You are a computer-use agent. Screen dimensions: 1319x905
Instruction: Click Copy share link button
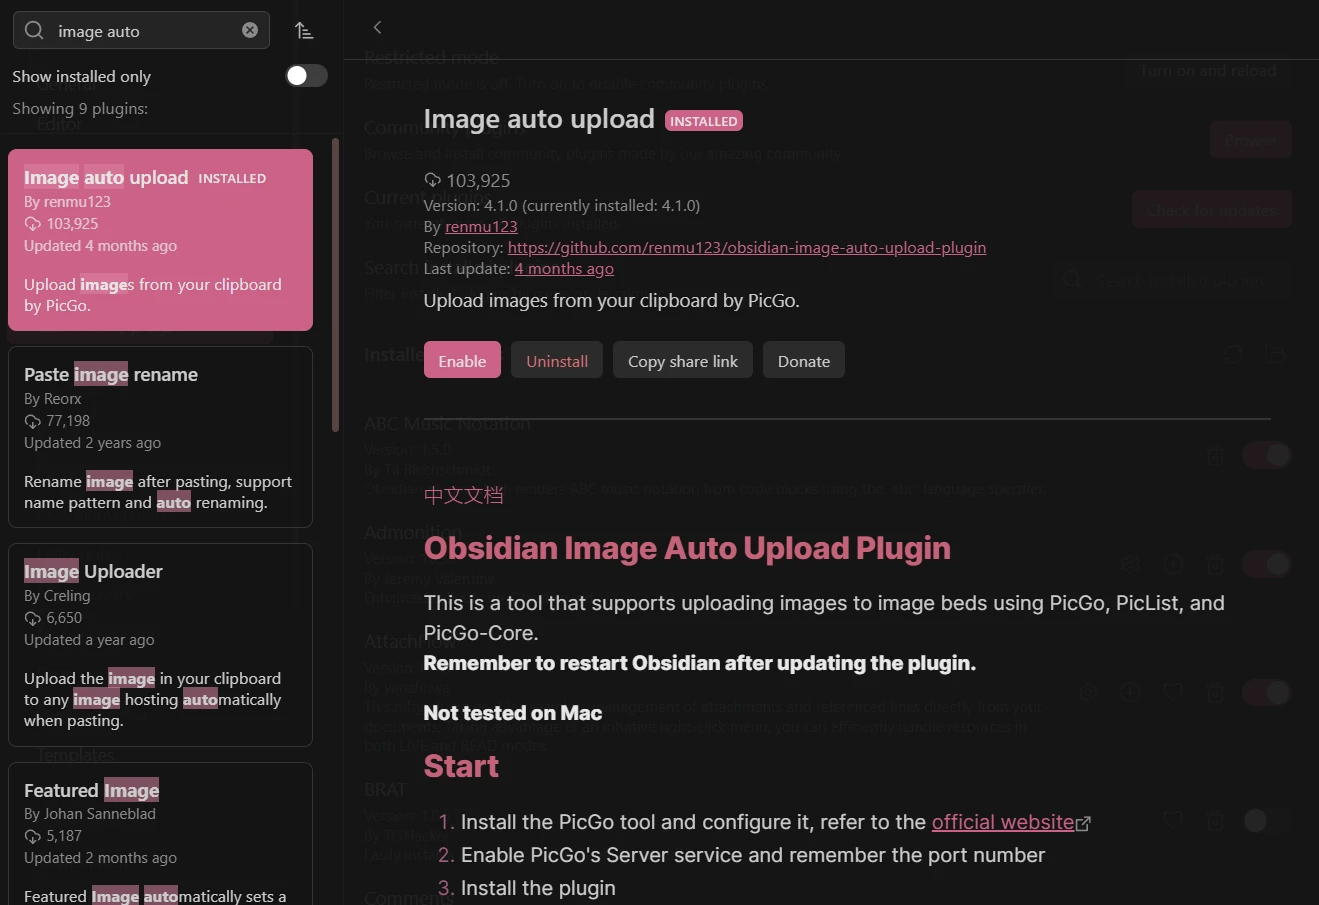point(683,360)
